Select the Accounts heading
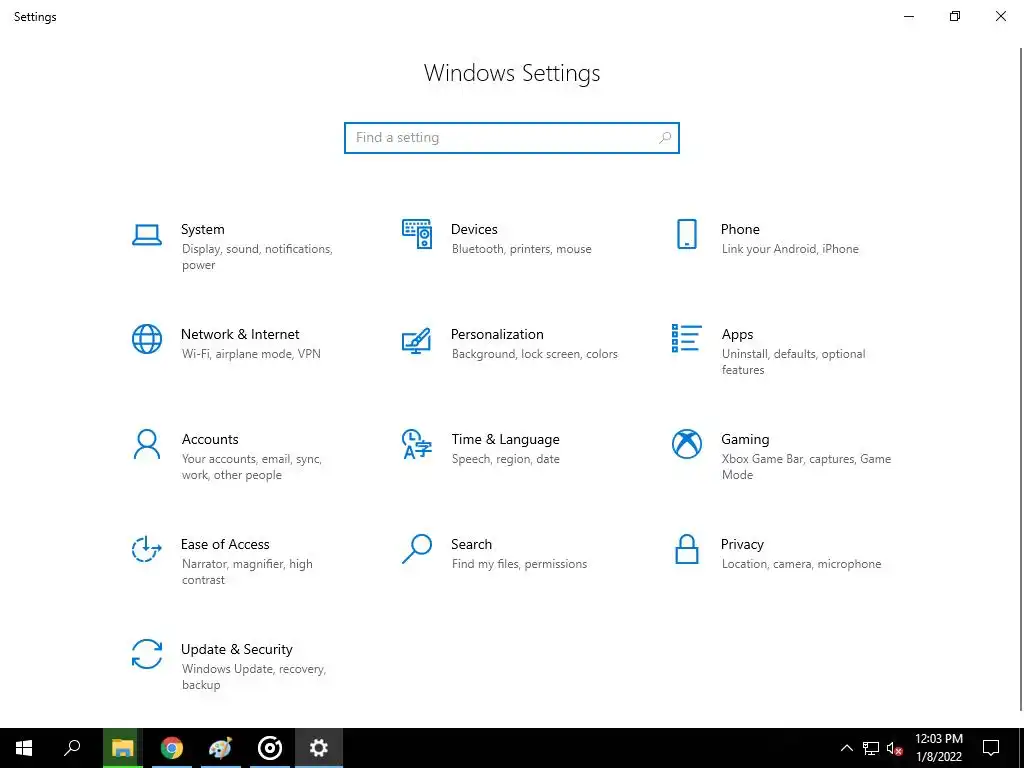 210,440
